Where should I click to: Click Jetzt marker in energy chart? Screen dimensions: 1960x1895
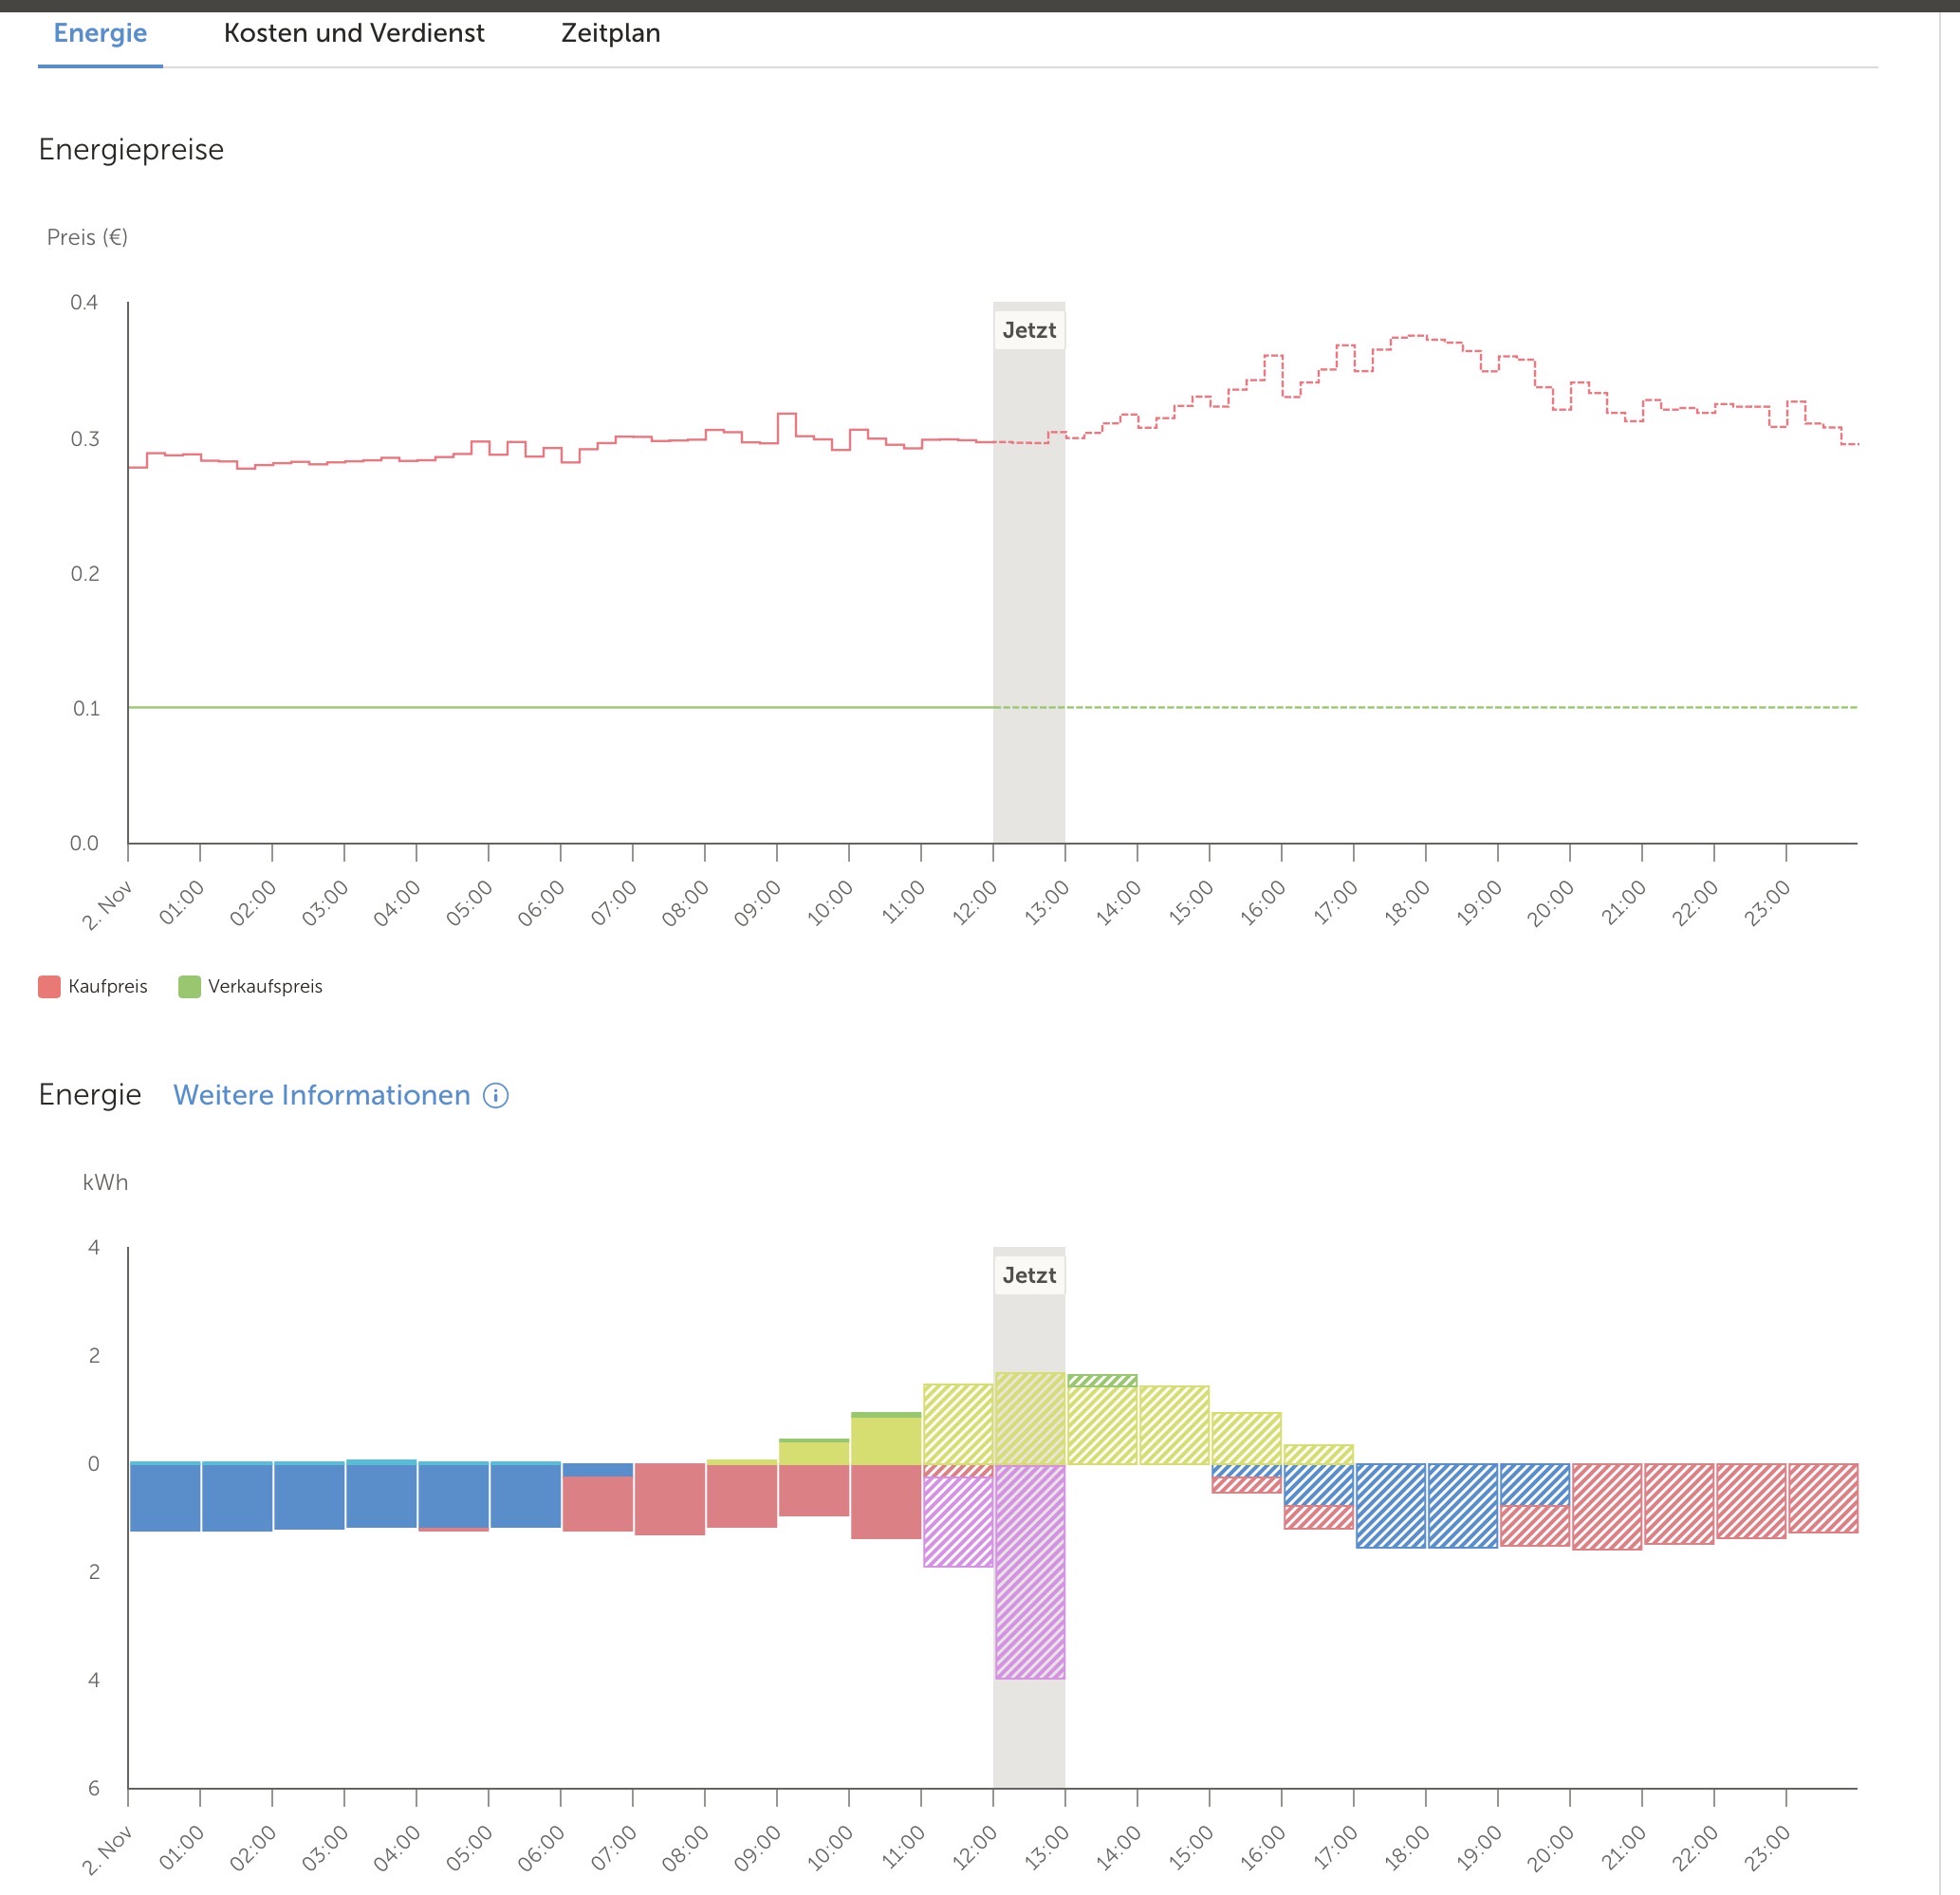tap(1028, 1275)
